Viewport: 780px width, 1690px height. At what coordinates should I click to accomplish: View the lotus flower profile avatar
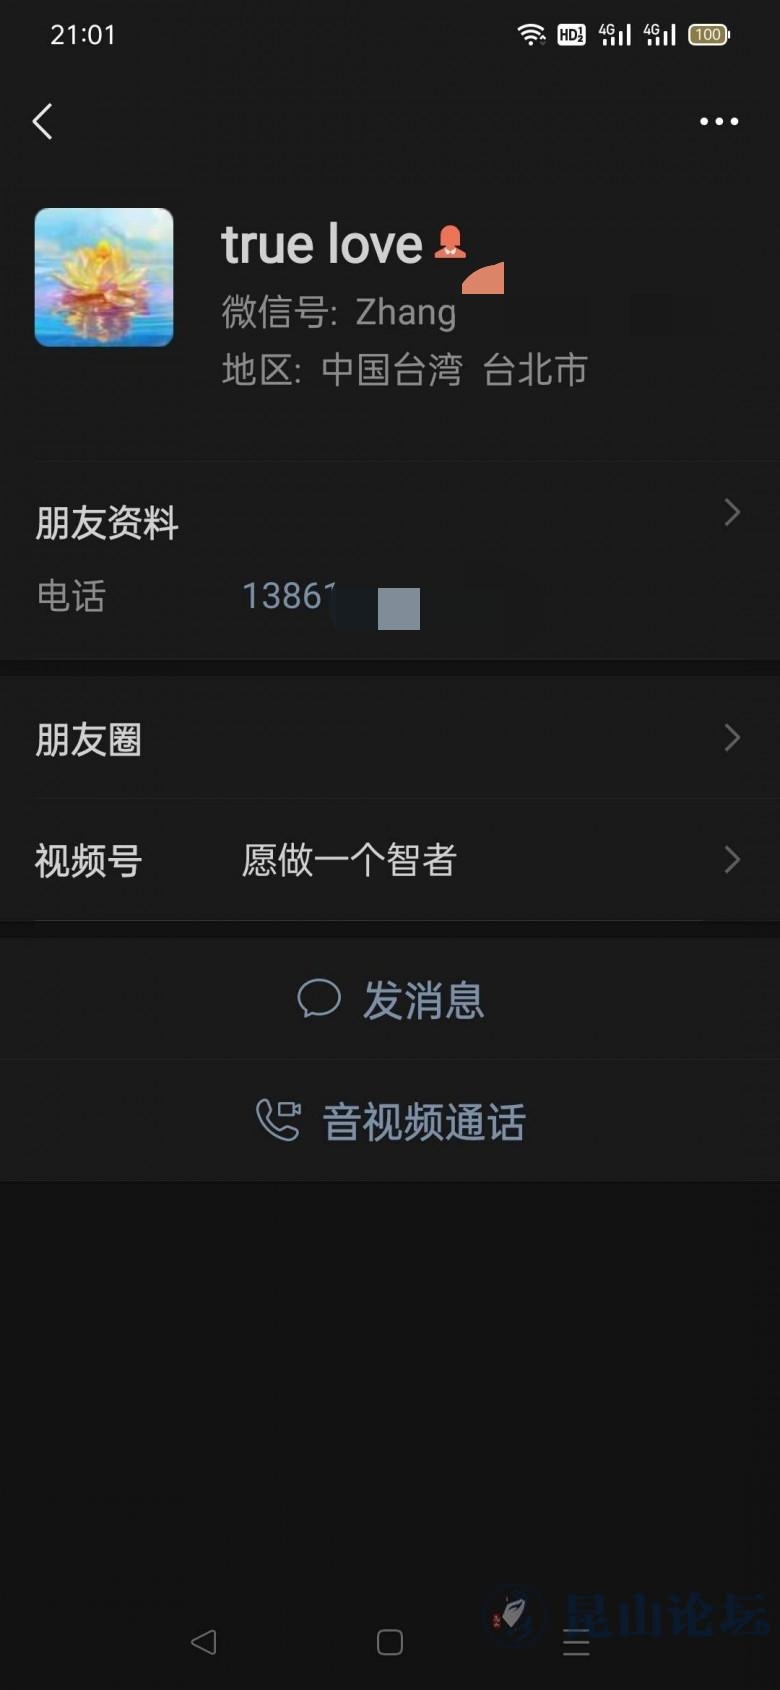104,277
